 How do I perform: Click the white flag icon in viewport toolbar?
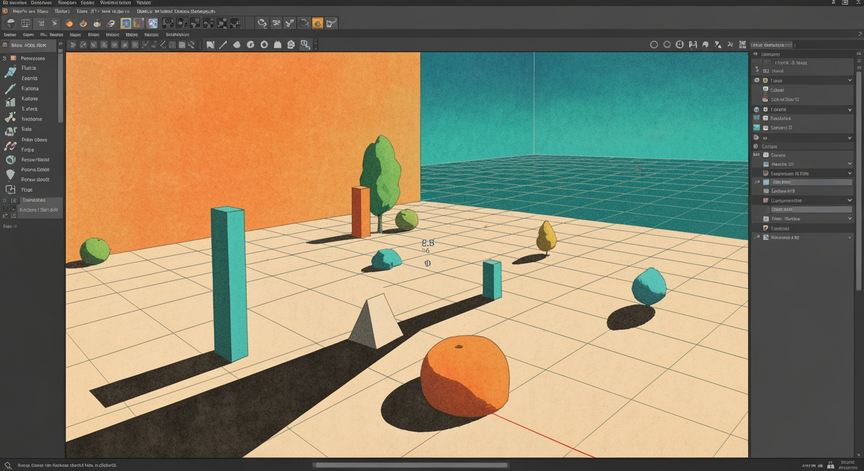(x=210, y=45)
